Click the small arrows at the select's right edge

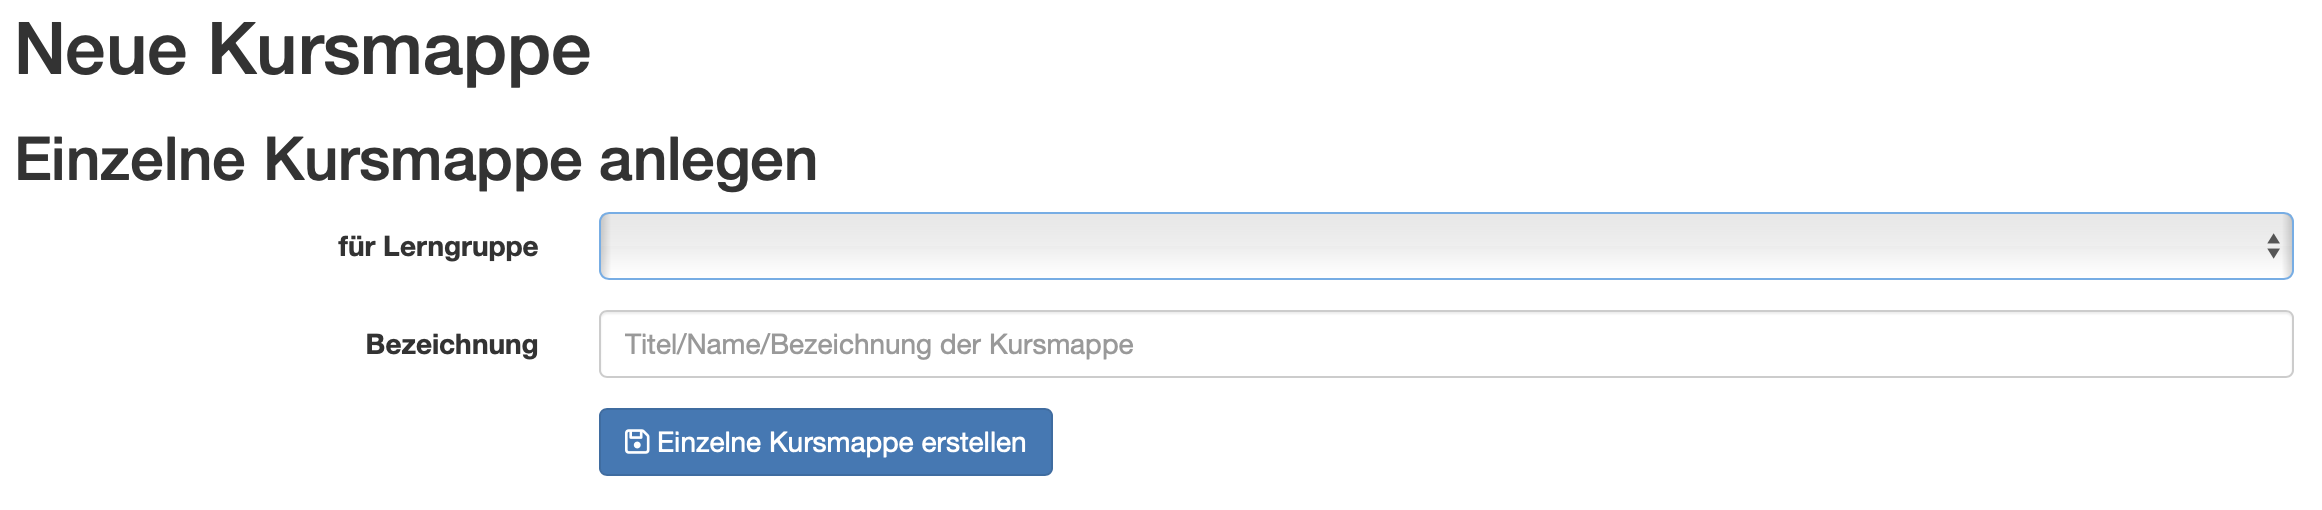(2272, 246)
